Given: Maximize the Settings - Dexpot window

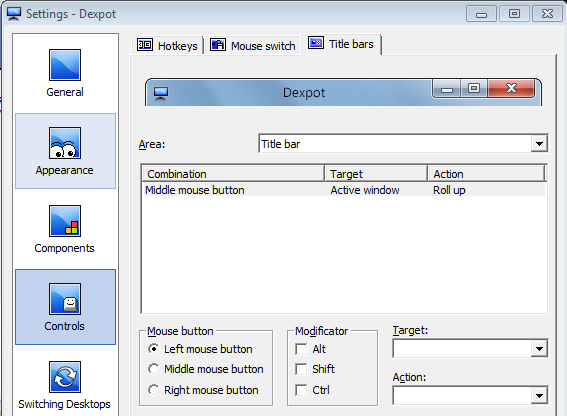Looking at the screenshot, I should pos(514,14).
